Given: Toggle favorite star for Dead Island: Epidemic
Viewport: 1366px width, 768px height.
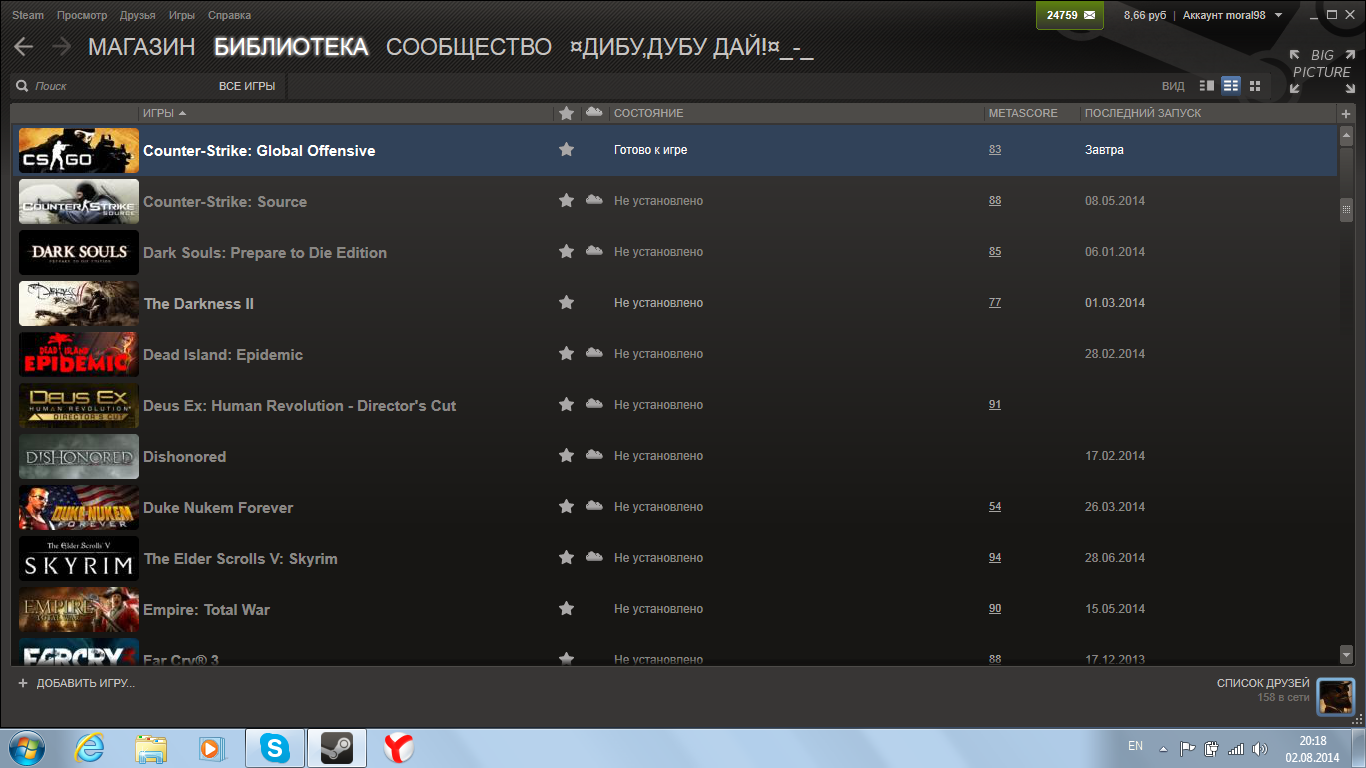Looking at the screenshot, I should pos(567,353).
